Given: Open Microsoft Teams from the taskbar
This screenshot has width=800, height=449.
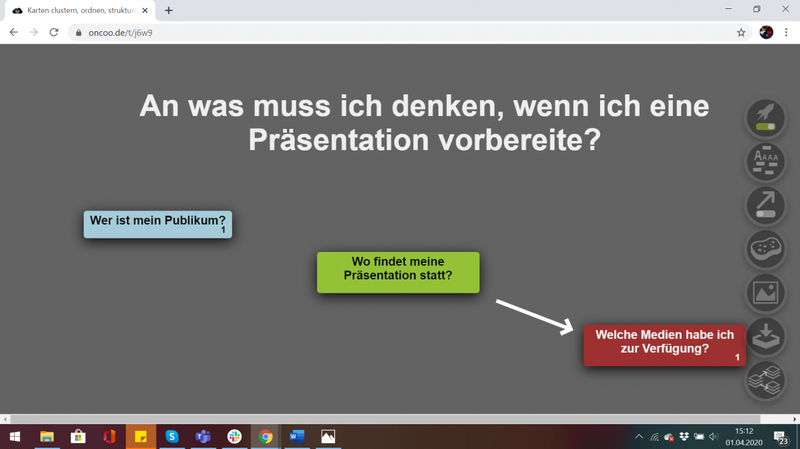Looking at the screenshot, I should (203, 437).
